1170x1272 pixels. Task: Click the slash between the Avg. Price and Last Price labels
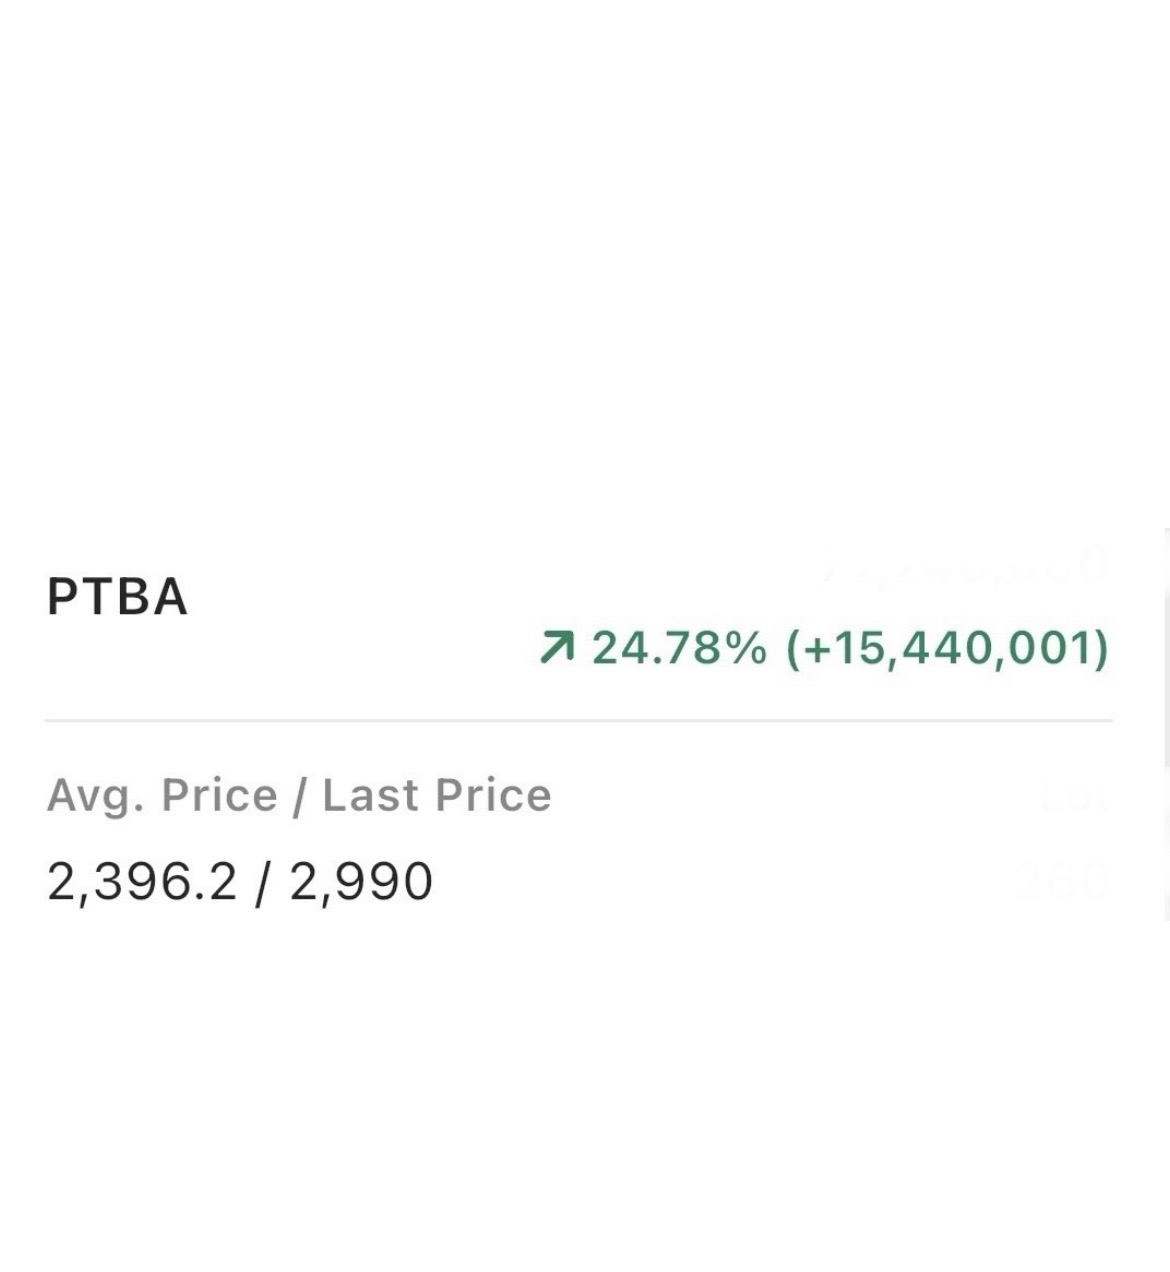[299, 796]
